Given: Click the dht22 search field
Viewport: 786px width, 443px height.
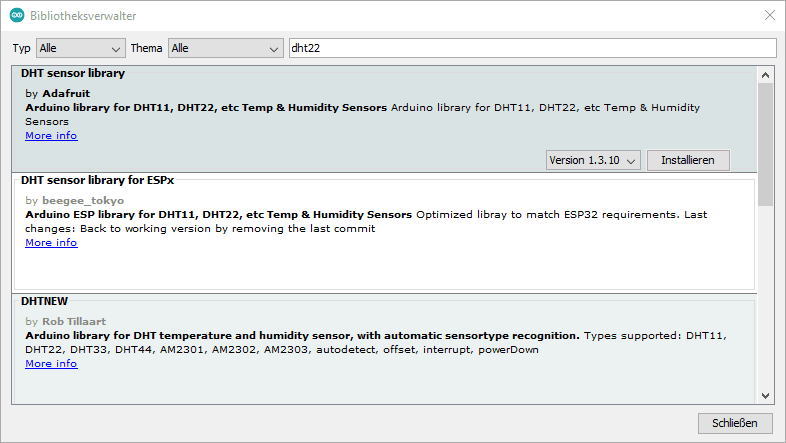Looking at the screenshot, I should coord(530,48).
